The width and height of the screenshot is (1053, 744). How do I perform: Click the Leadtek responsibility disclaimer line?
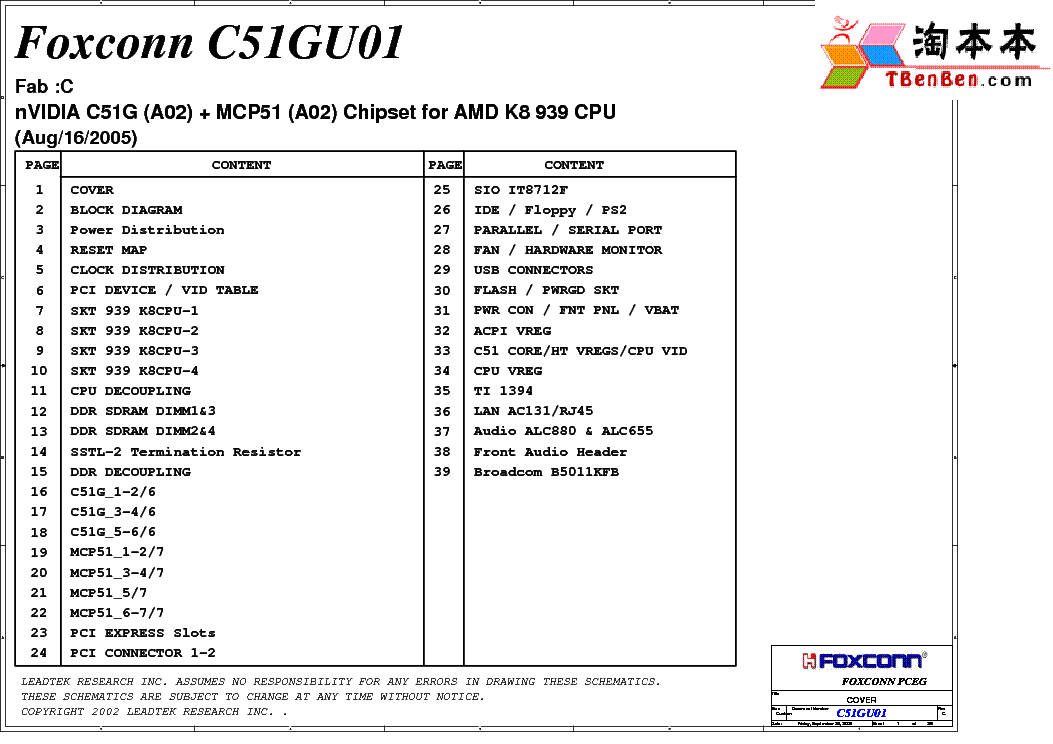[x=340, y=682]
